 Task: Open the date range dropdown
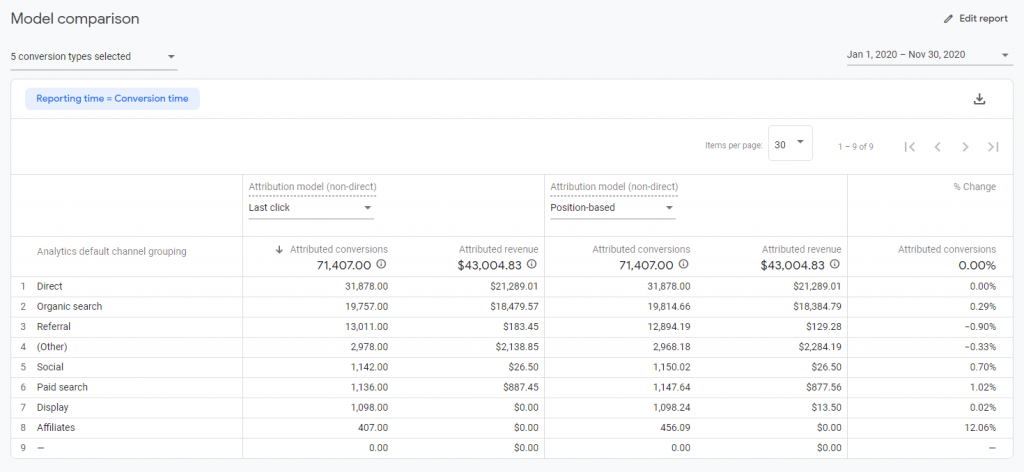(928, 55)
